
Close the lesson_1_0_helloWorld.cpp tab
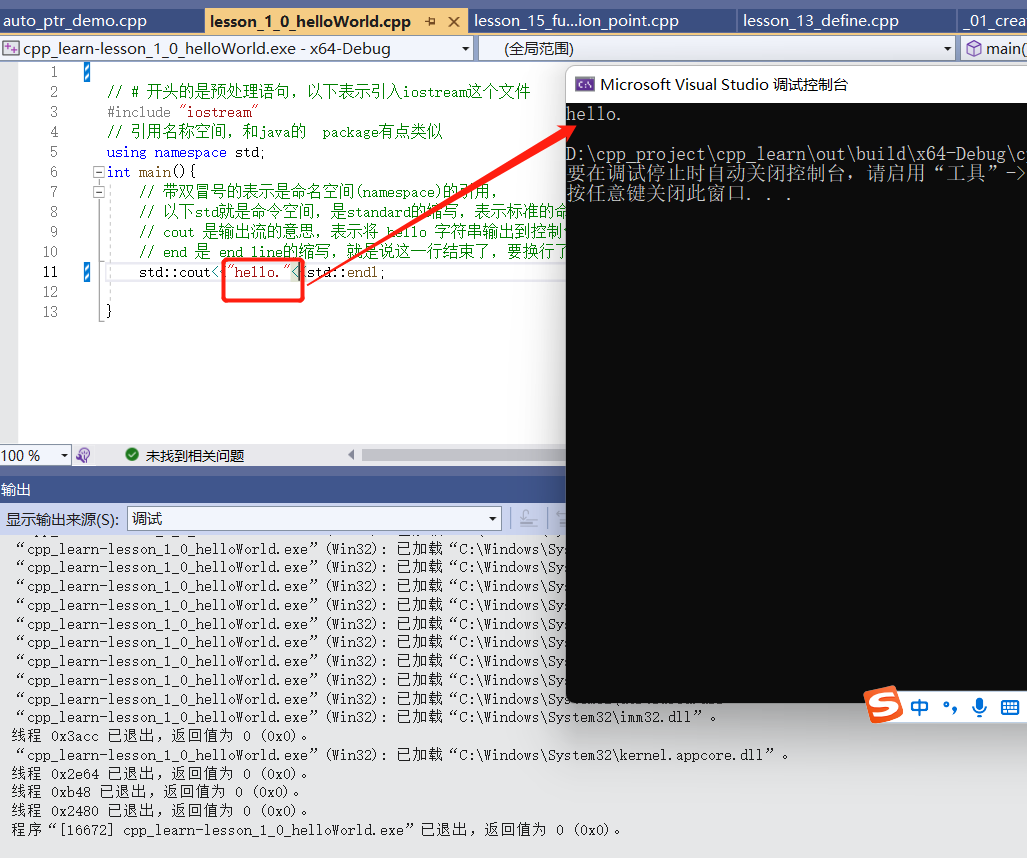pos(453,22)
